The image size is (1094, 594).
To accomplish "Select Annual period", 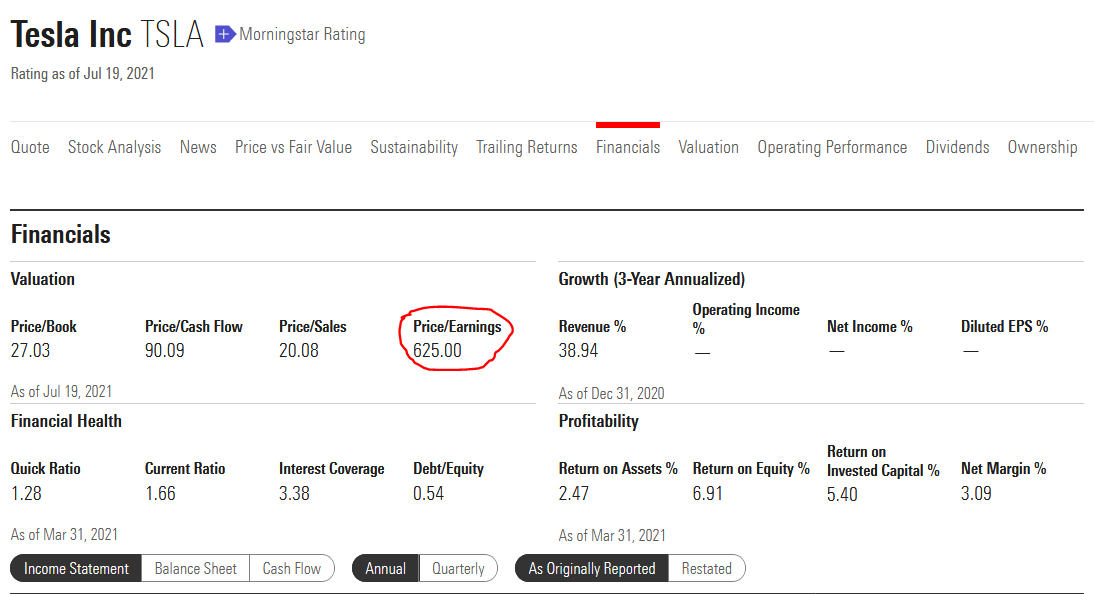I will [385, 569].
